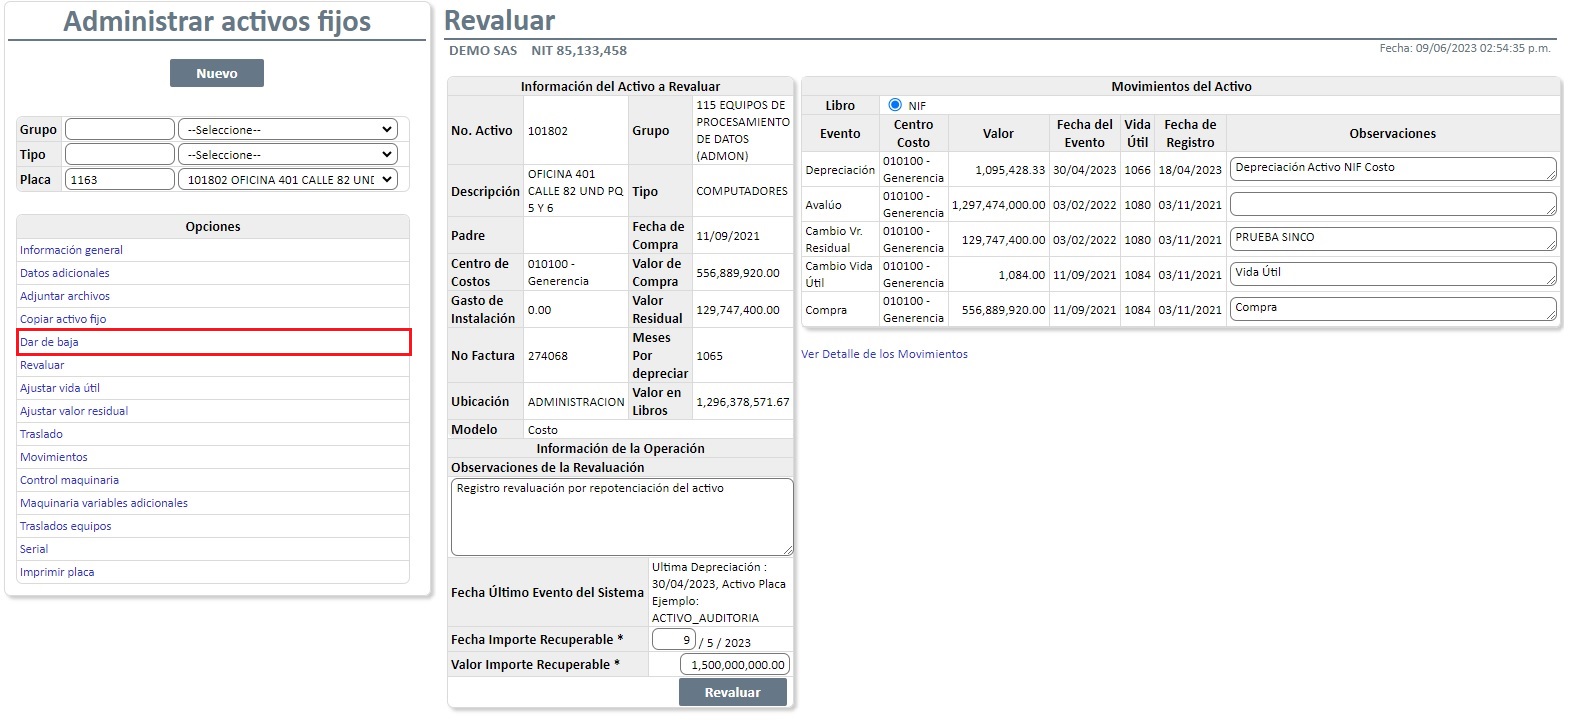Screen dimensions: 1571x720
Task: Click the Placa field containing 1163
Action: pos(120,180)
